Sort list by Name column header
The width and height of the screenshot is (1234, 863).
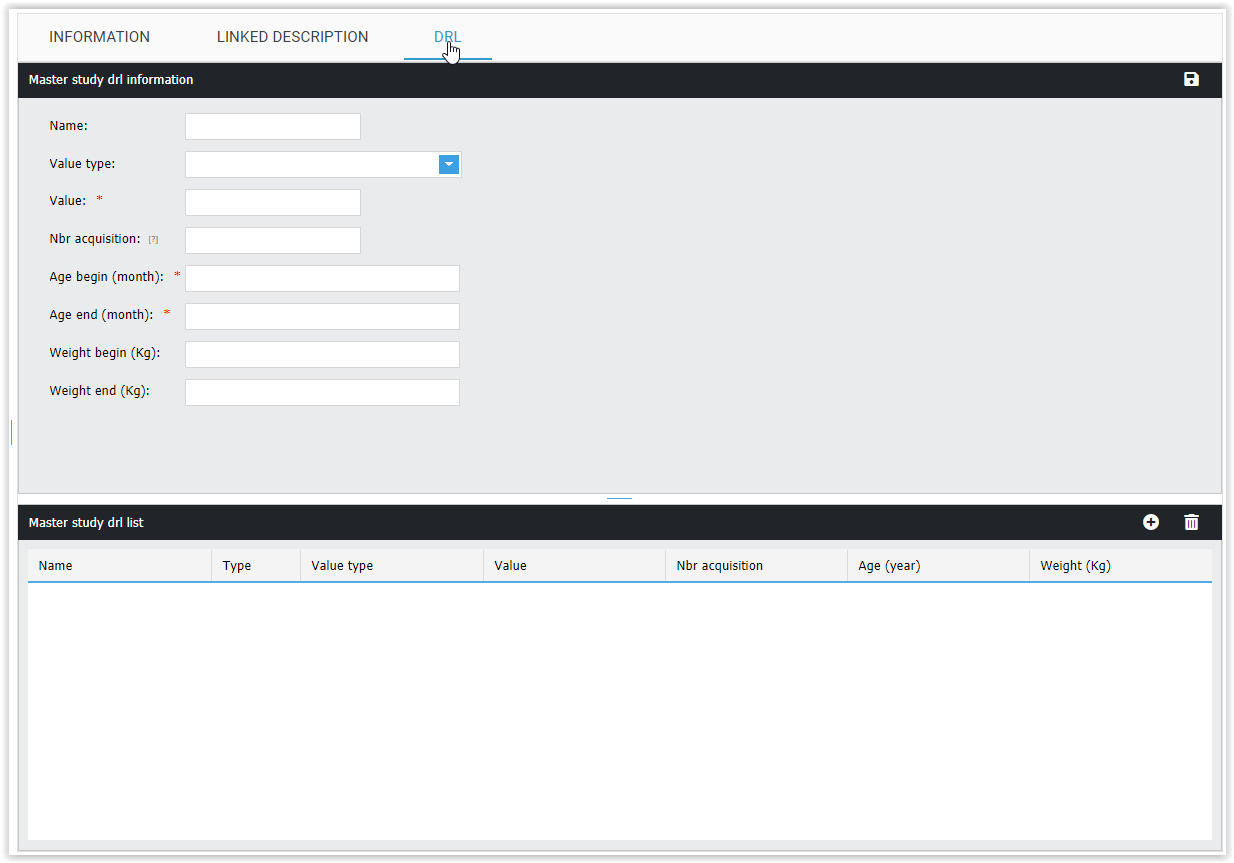tap(56, 566)
